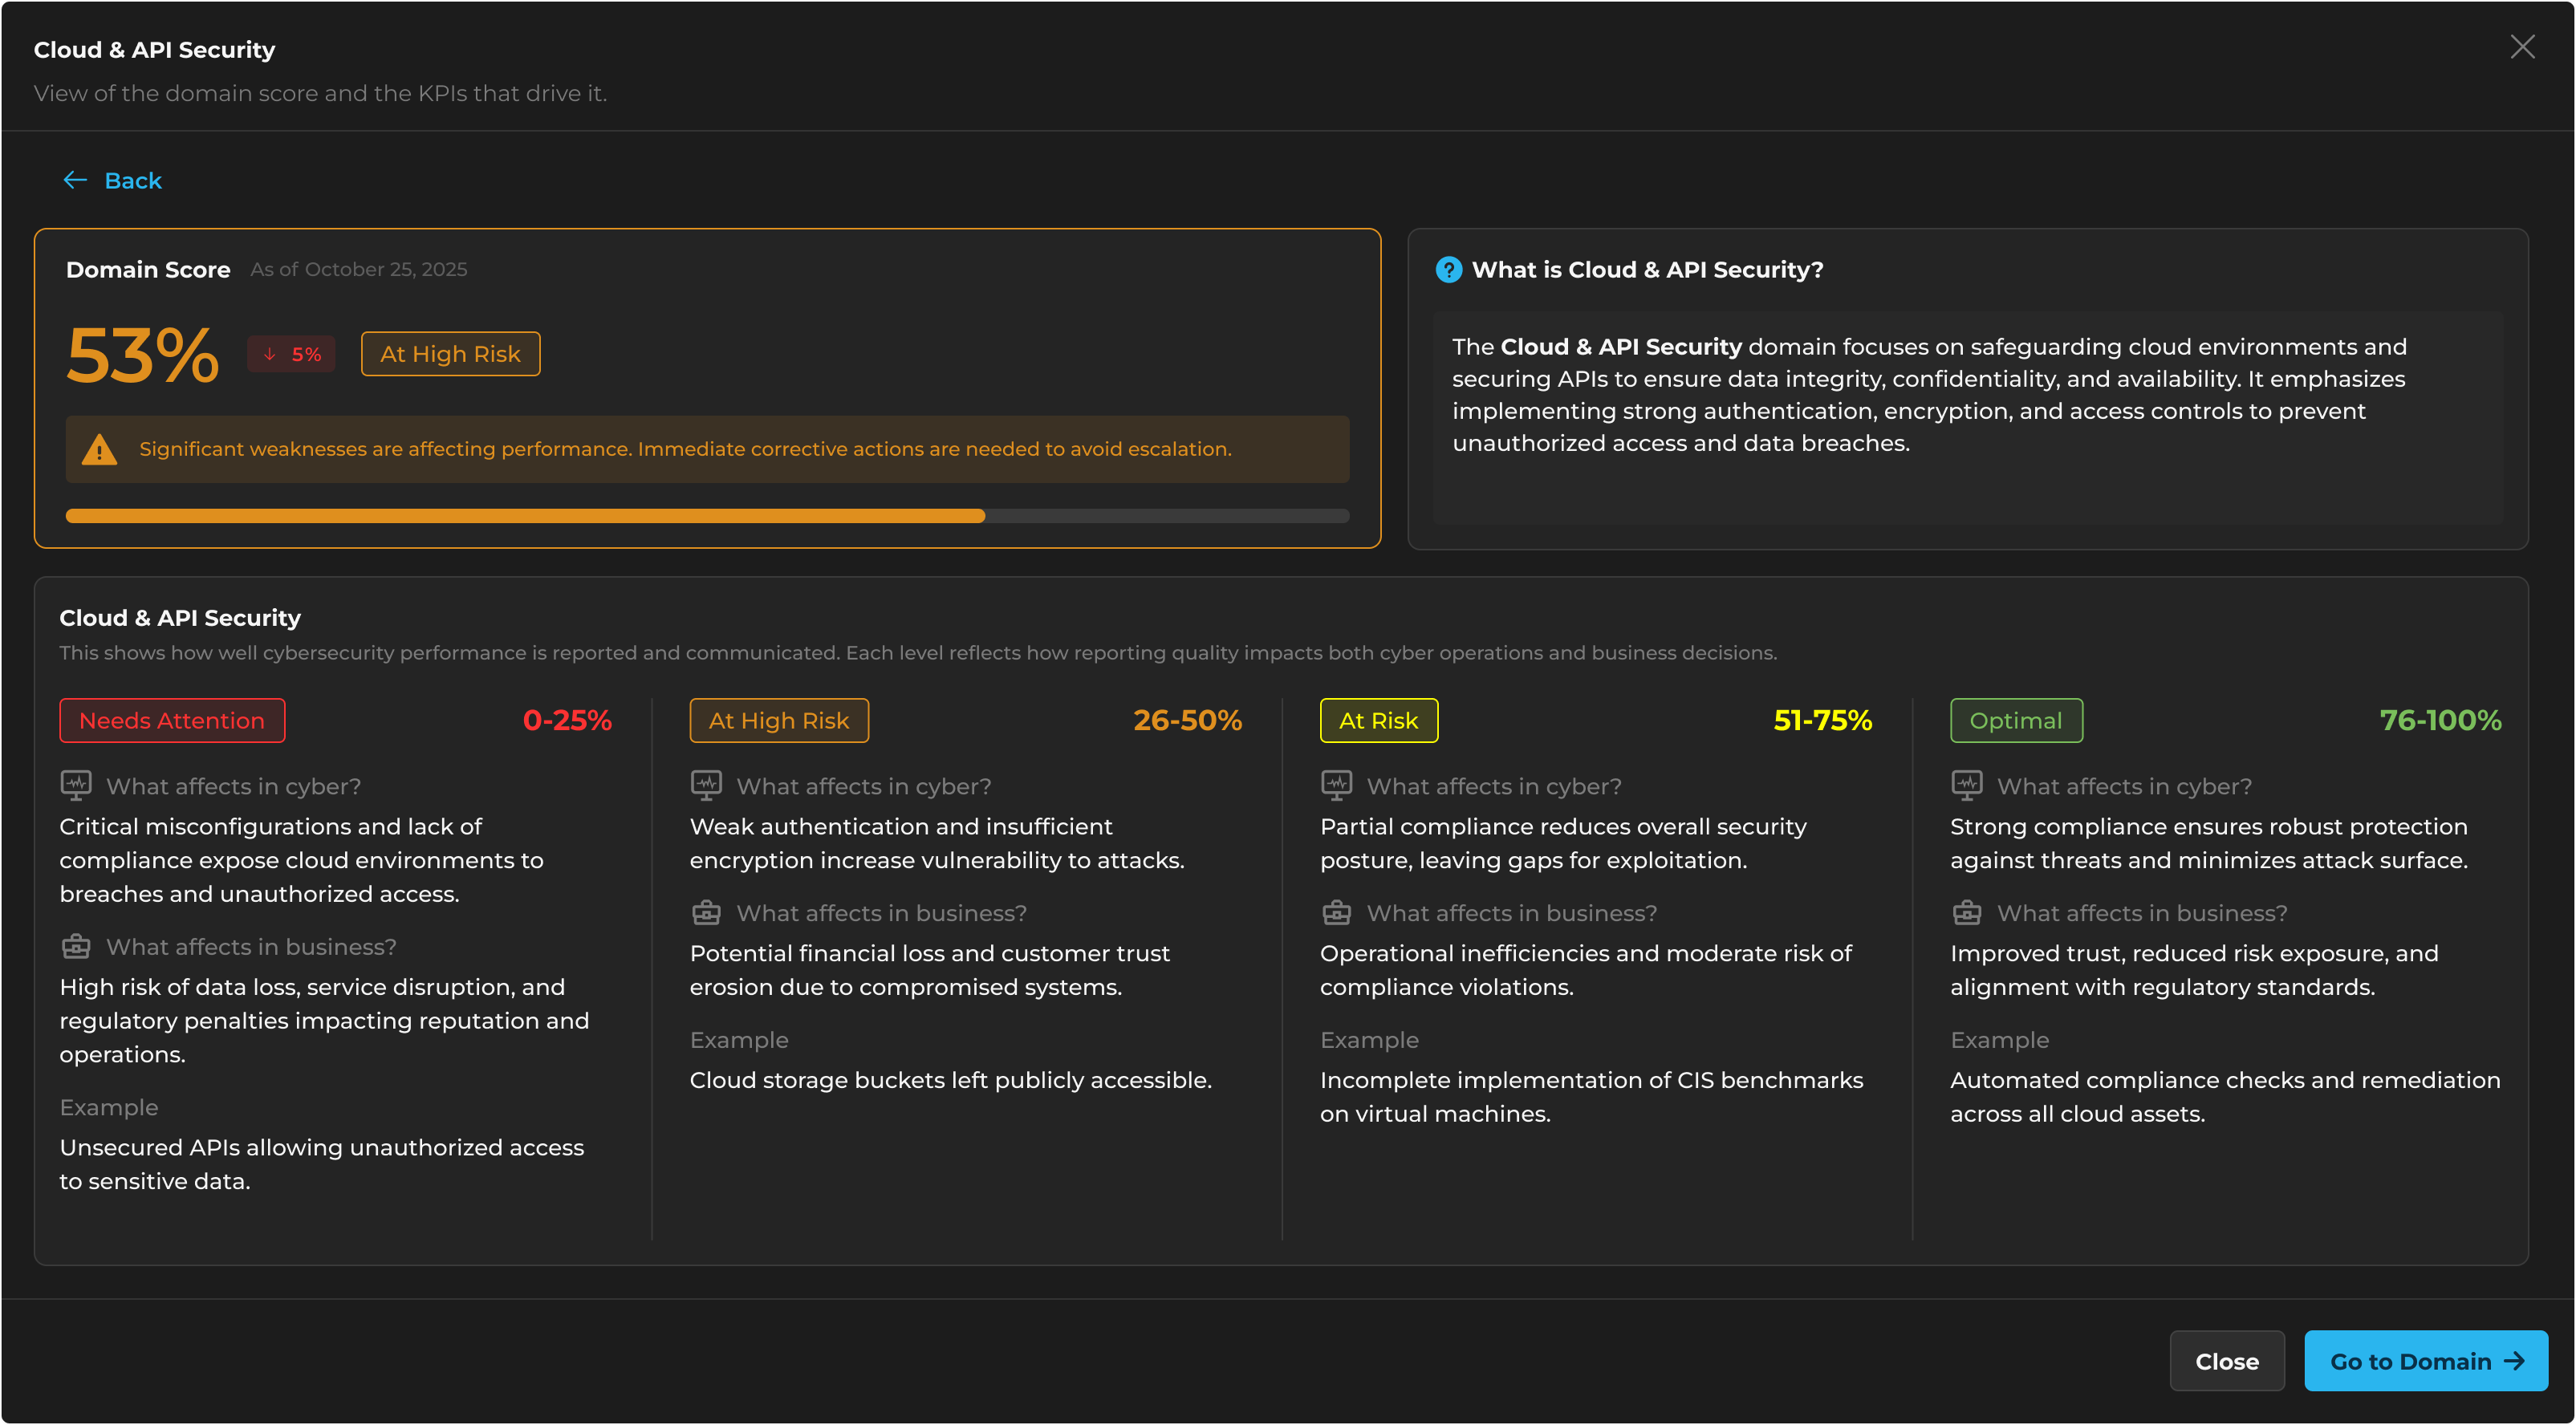Click the red 5% decrease badge
Image resolution: width=2576 pixels, height=1425 pixels.
(x=291, y=354)
